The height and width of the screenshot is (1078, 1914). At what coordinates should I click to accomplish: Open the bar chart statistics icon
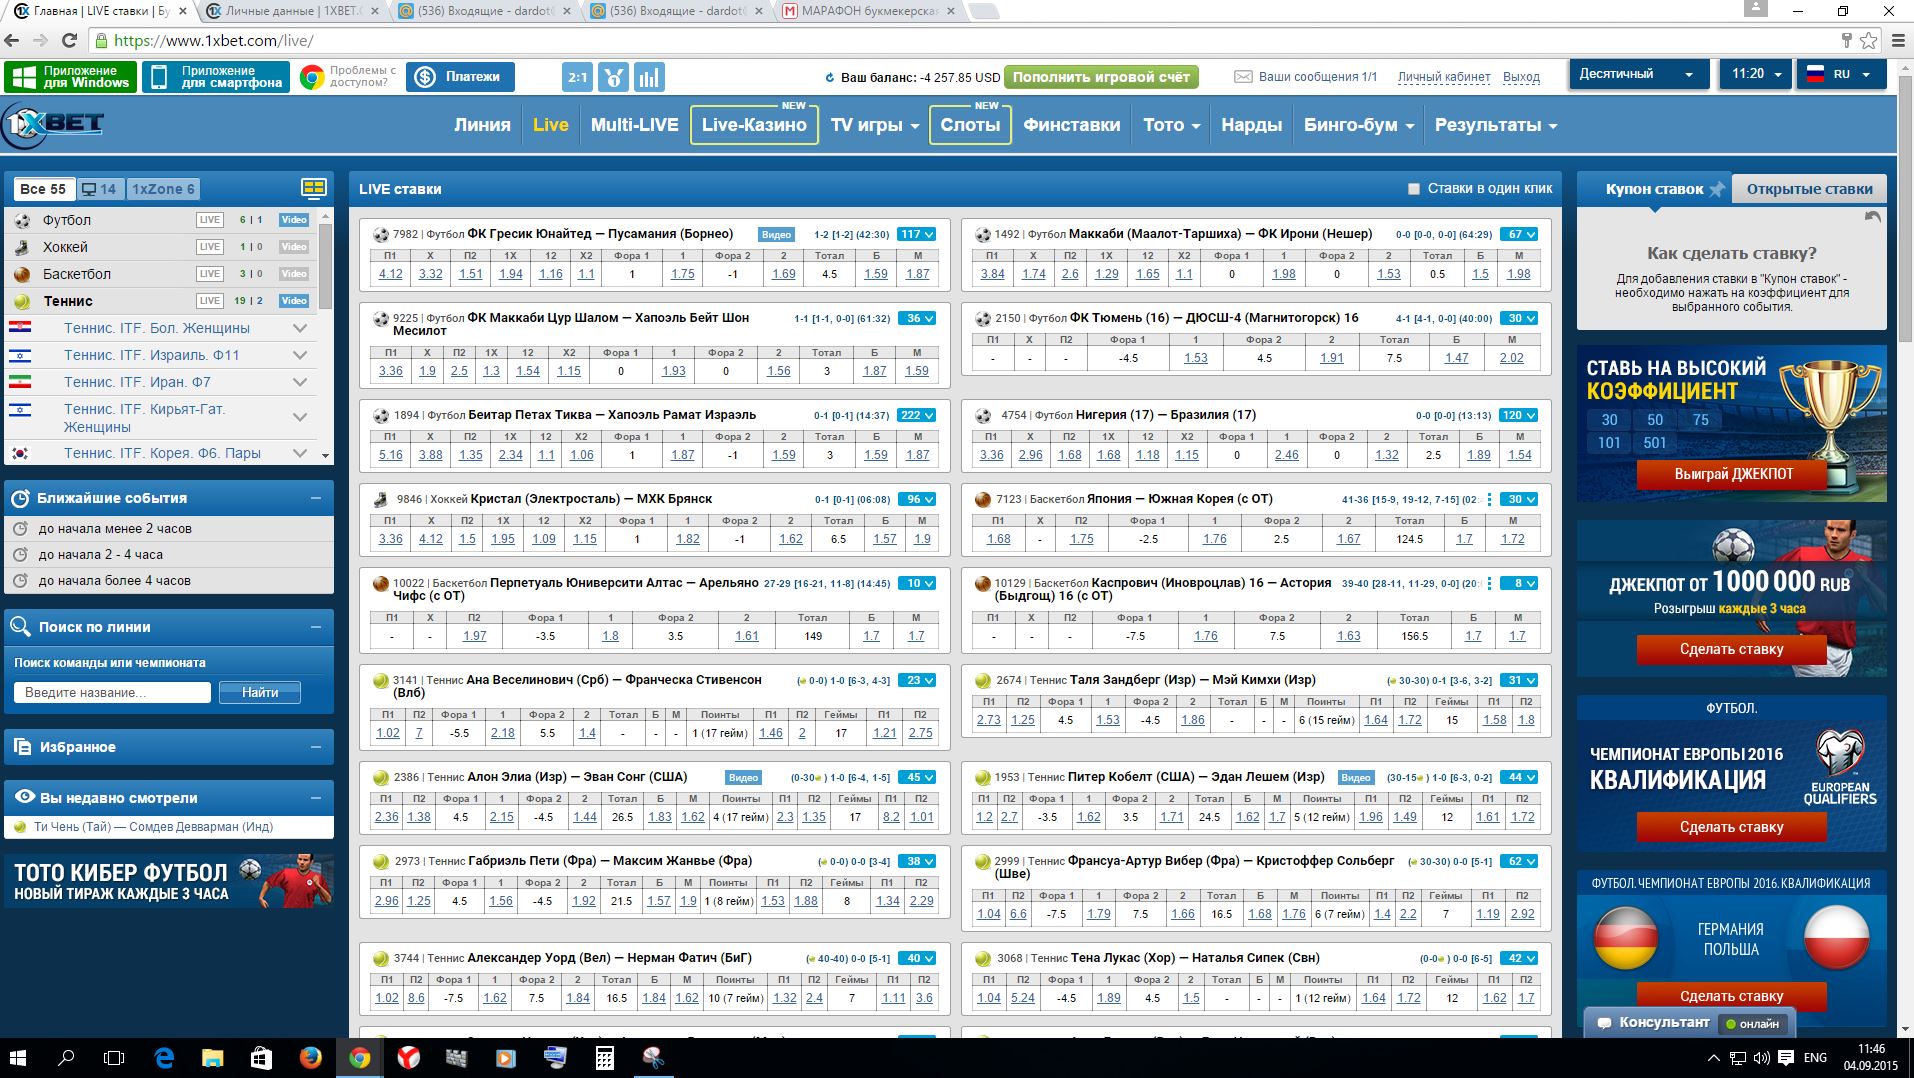pos(649,77)
